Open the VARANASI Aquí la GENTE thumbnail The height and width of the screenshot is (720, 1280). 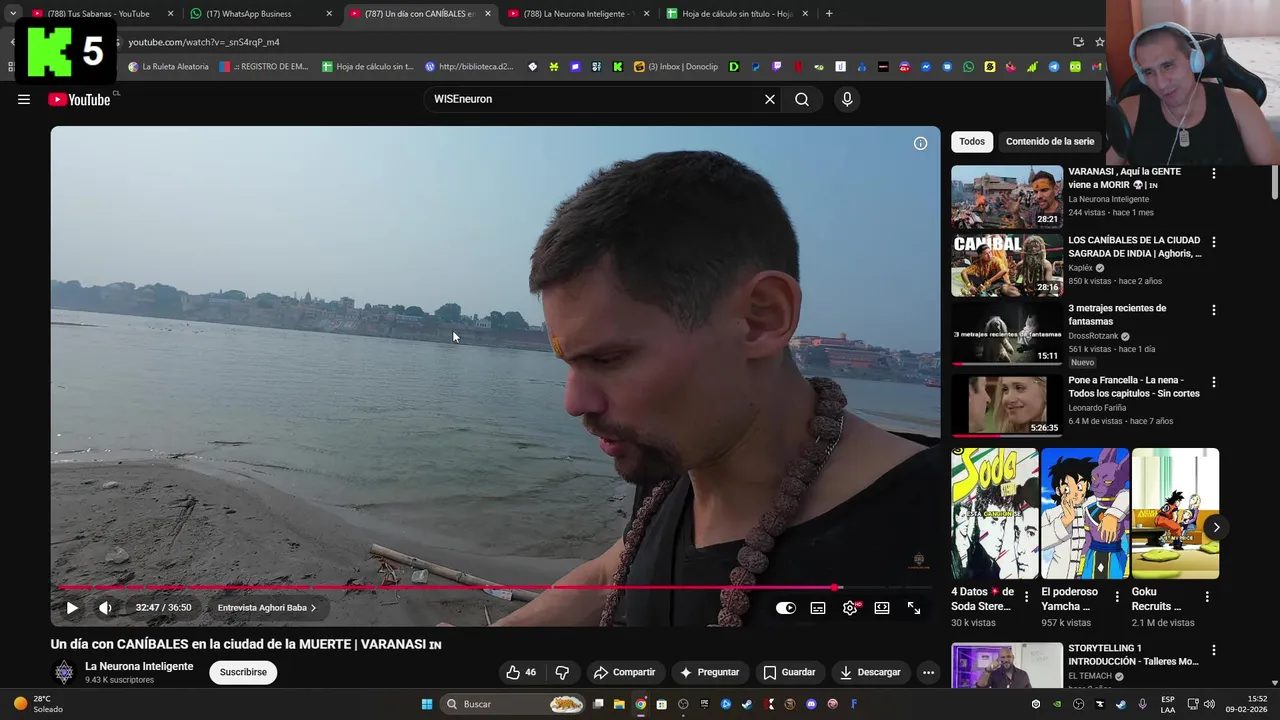click(1007, 196)
